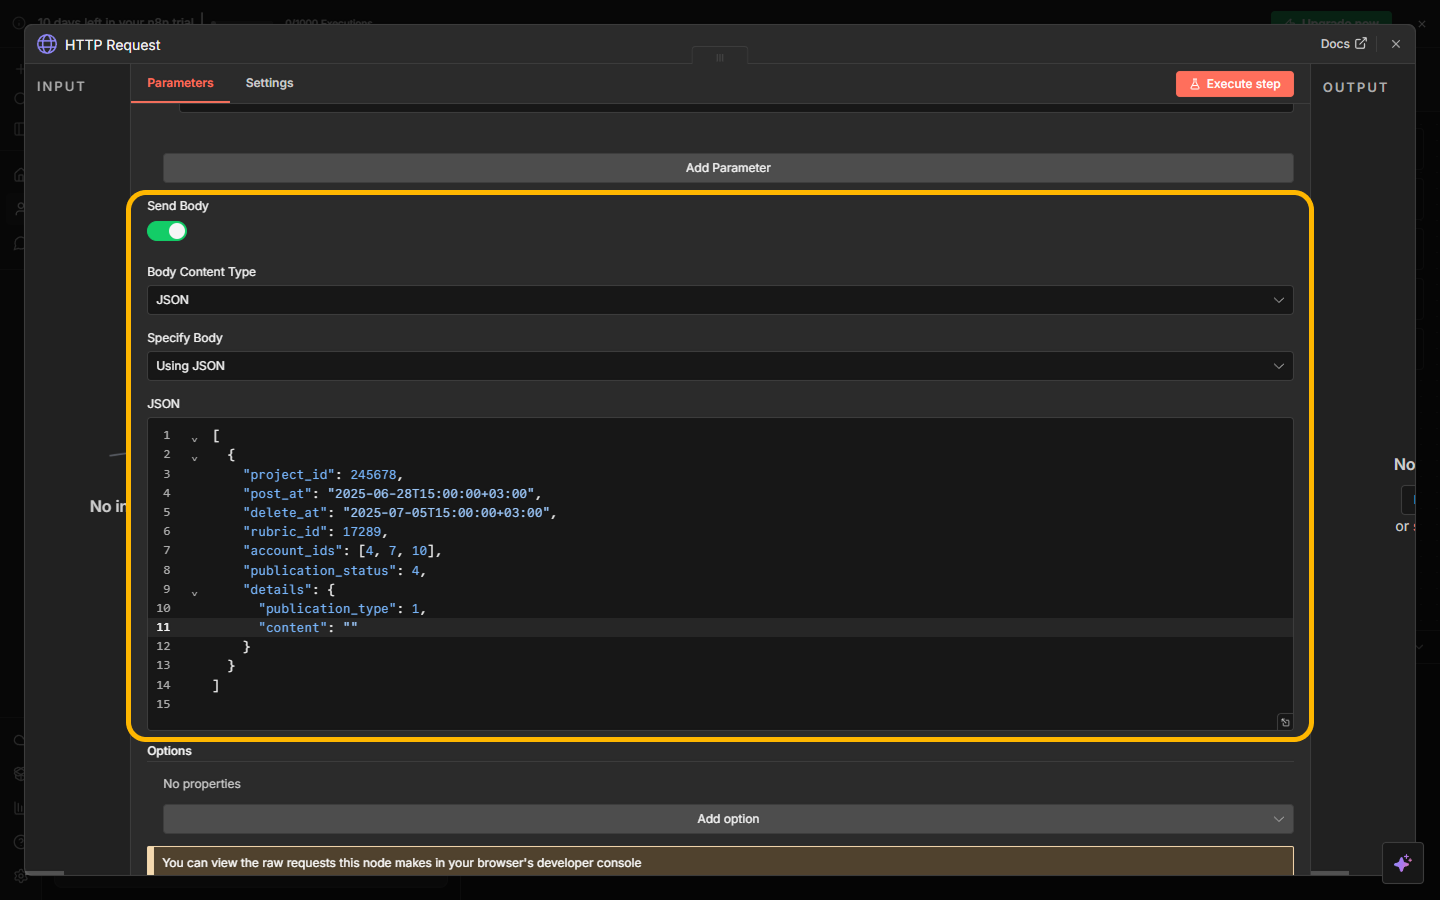Open the Specify Body dropdown
The image size is (1440, 900).
[720, 366]
